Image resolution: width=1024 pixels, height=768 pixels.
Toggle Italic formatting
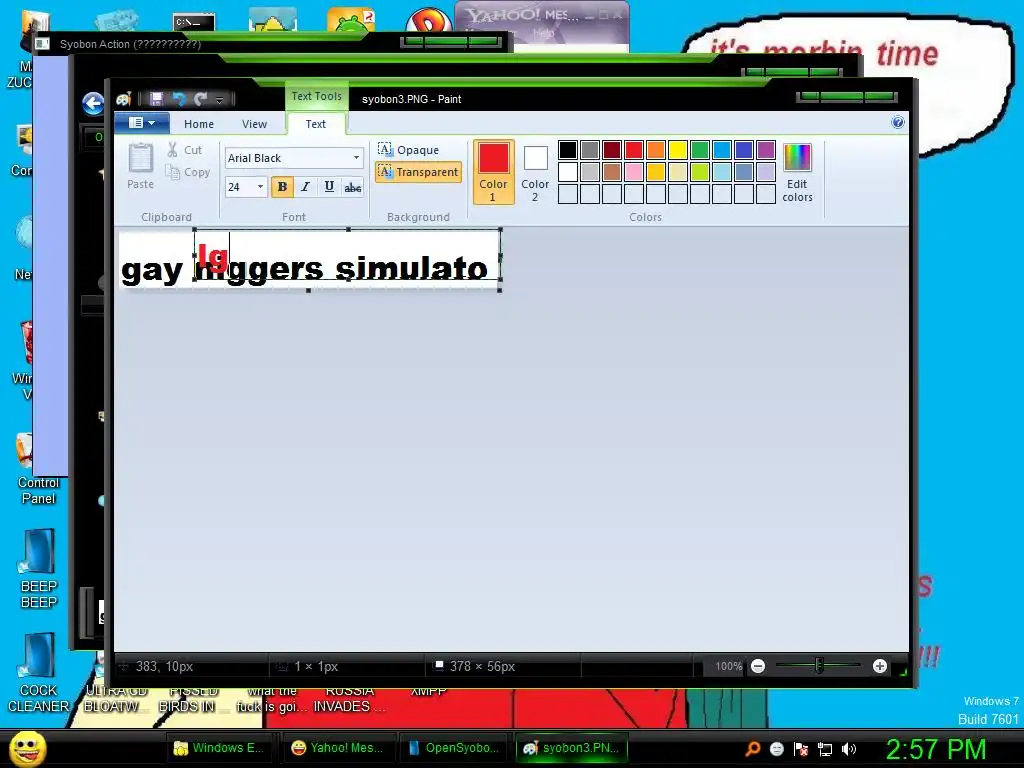pyautogui.click(x=305, y=187)
